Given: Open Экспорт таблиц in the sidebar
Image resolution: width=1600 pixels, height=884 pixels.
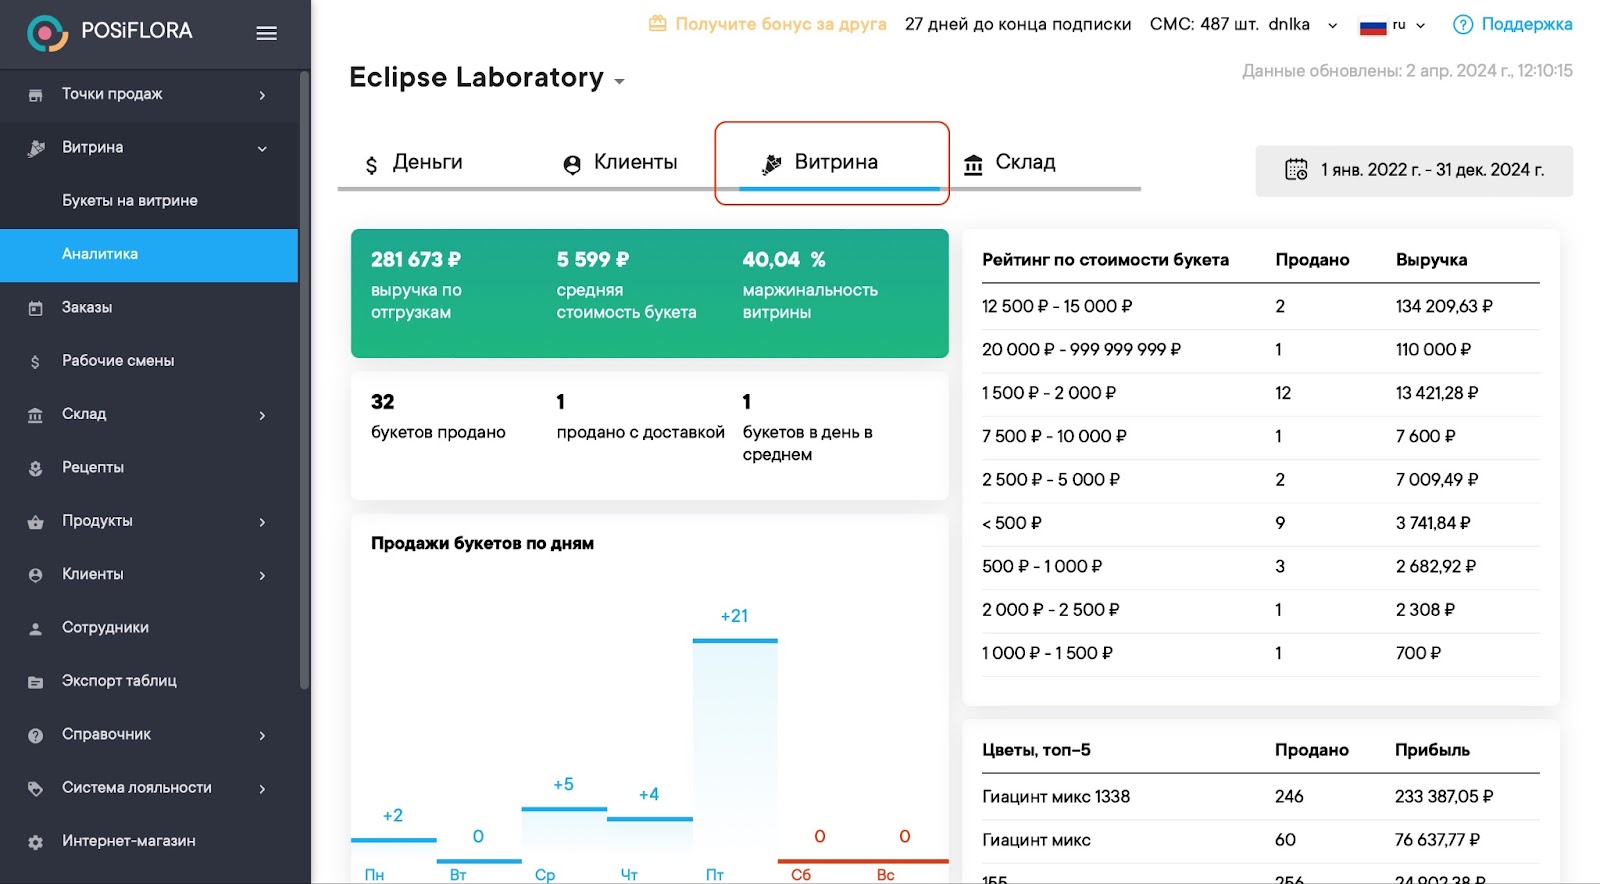Looking at the screenshot, I should click(149, 681).
